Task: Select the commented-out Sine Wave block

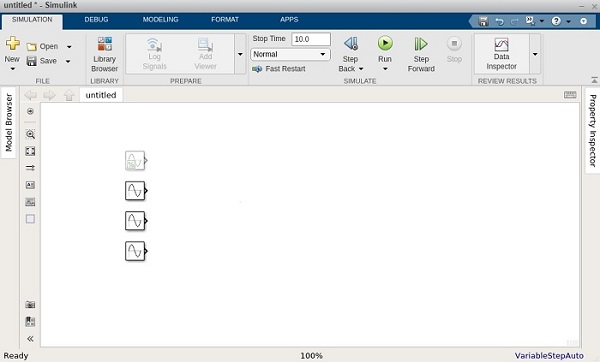Action: tap(135, 161)
